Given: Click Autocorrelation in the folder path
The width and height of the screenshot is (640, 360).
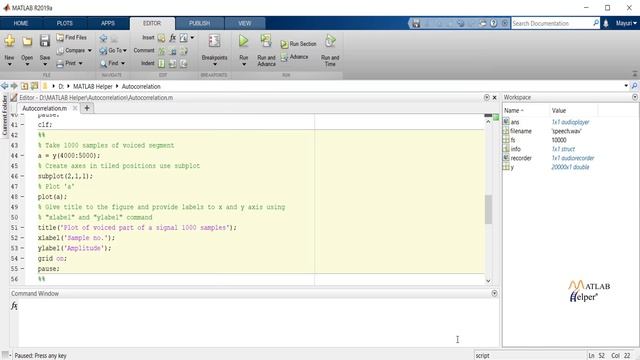Looking at the screenshot, I should coord(141,87).
